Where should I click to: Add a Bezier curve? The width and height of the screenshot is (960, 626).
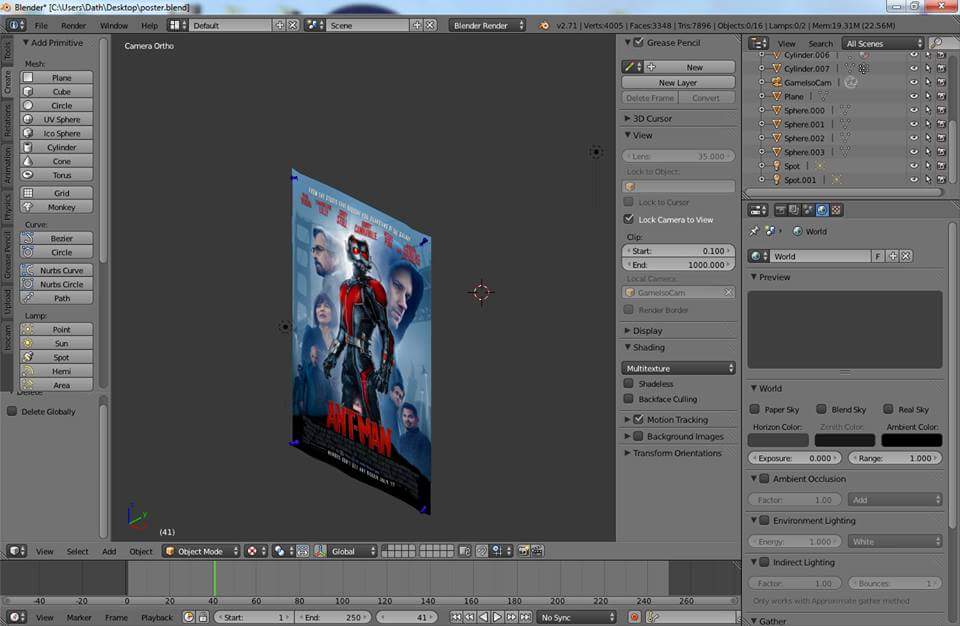pos(56,238)
